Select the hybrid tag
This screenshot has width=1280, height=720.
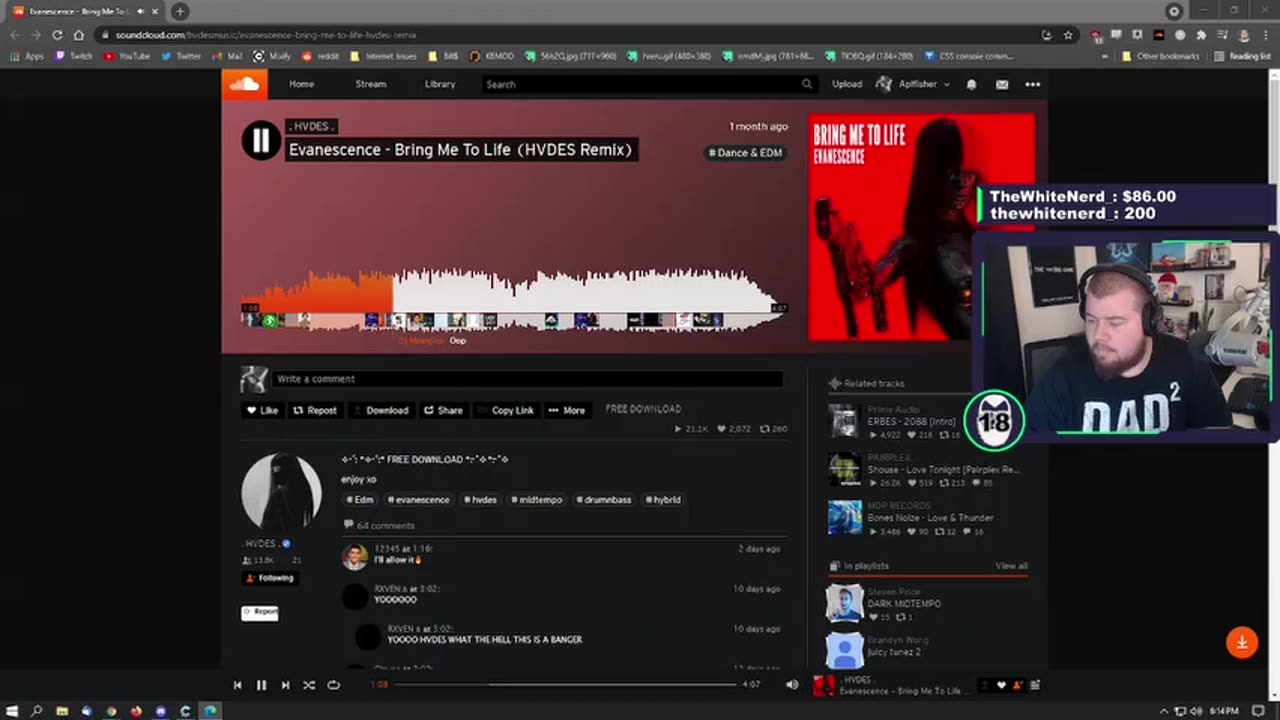(663, 499)
